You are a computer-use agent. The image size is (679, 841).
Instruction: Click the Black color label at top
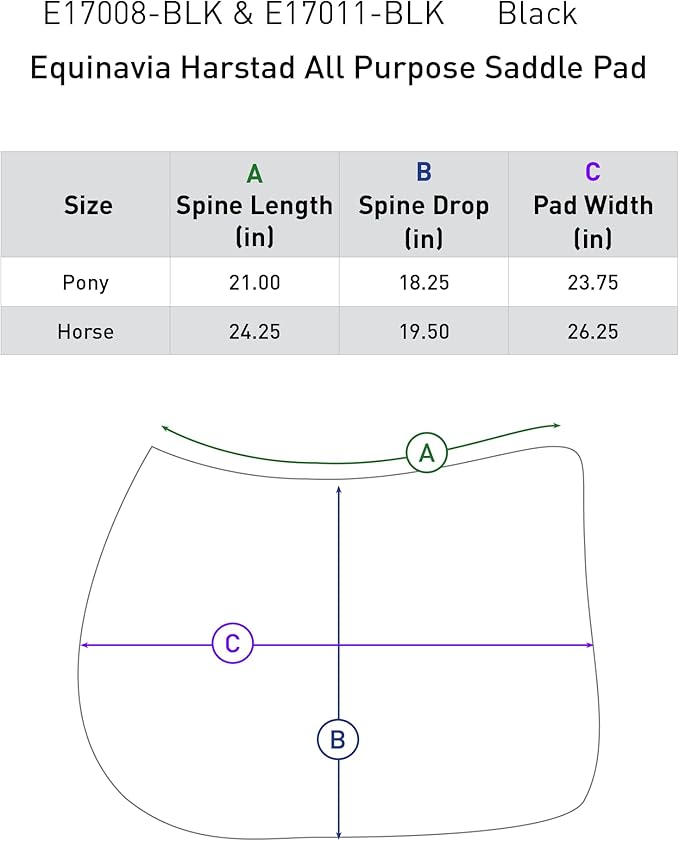click(537, 15)
